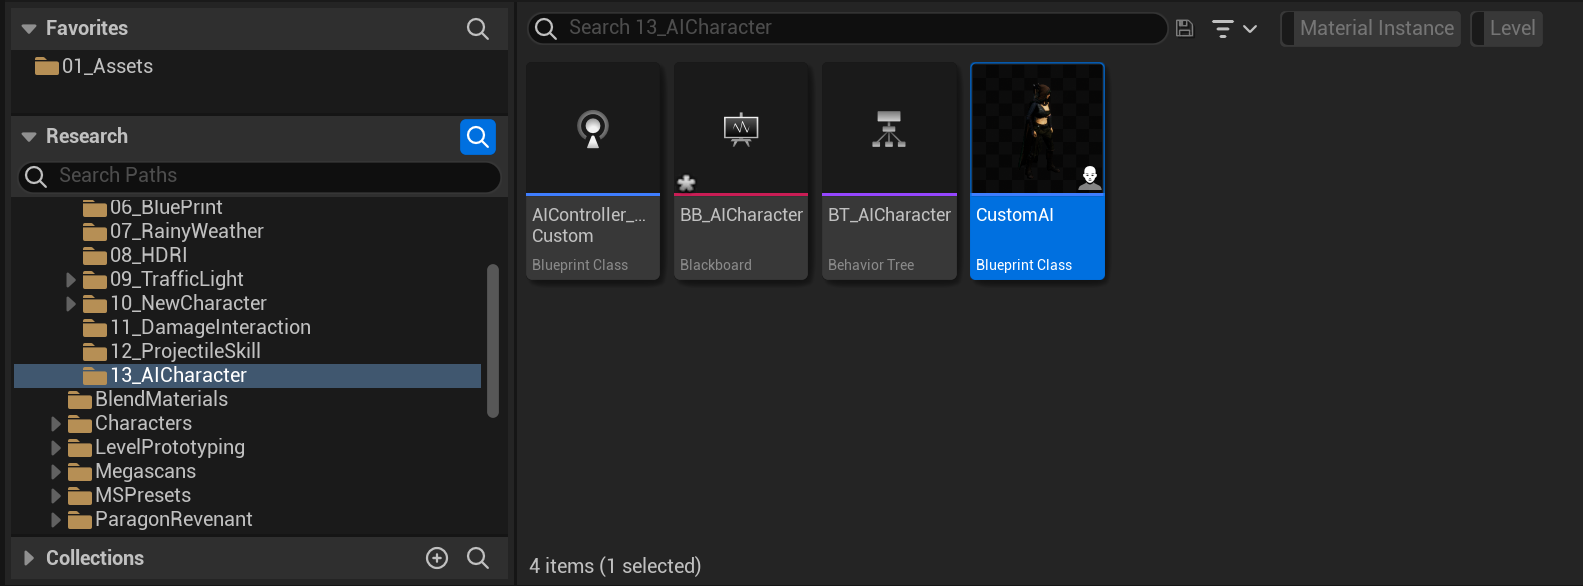Click the Search Paths input field
The height and width of the screenshot is (586, 1583).
pos(260,177)
